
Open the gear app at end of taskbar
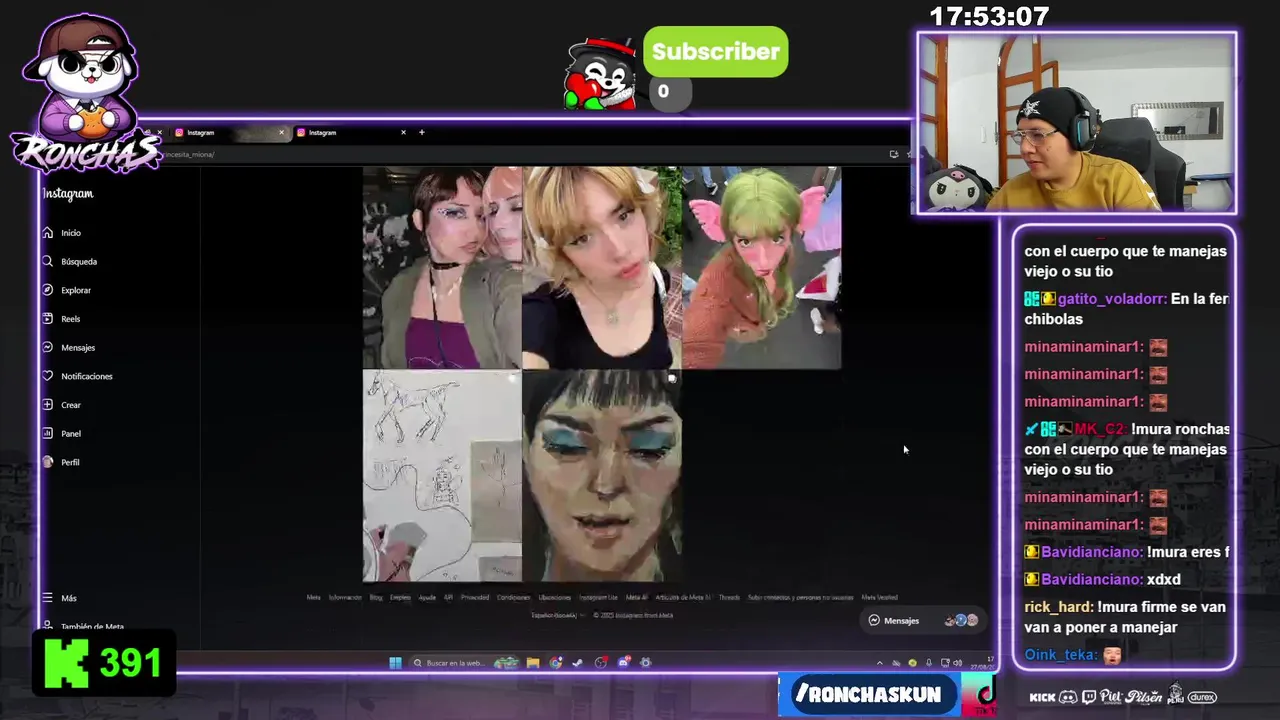(645, 662)
